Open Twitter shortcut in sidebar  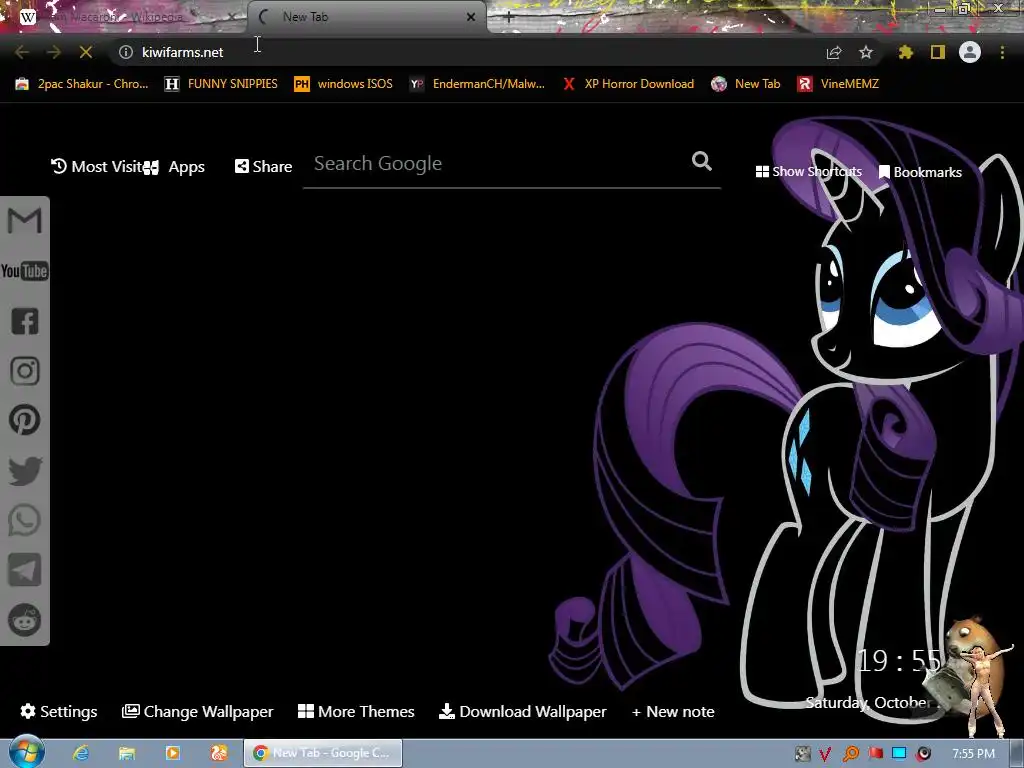pyautogui.click(x=25, y=471)
